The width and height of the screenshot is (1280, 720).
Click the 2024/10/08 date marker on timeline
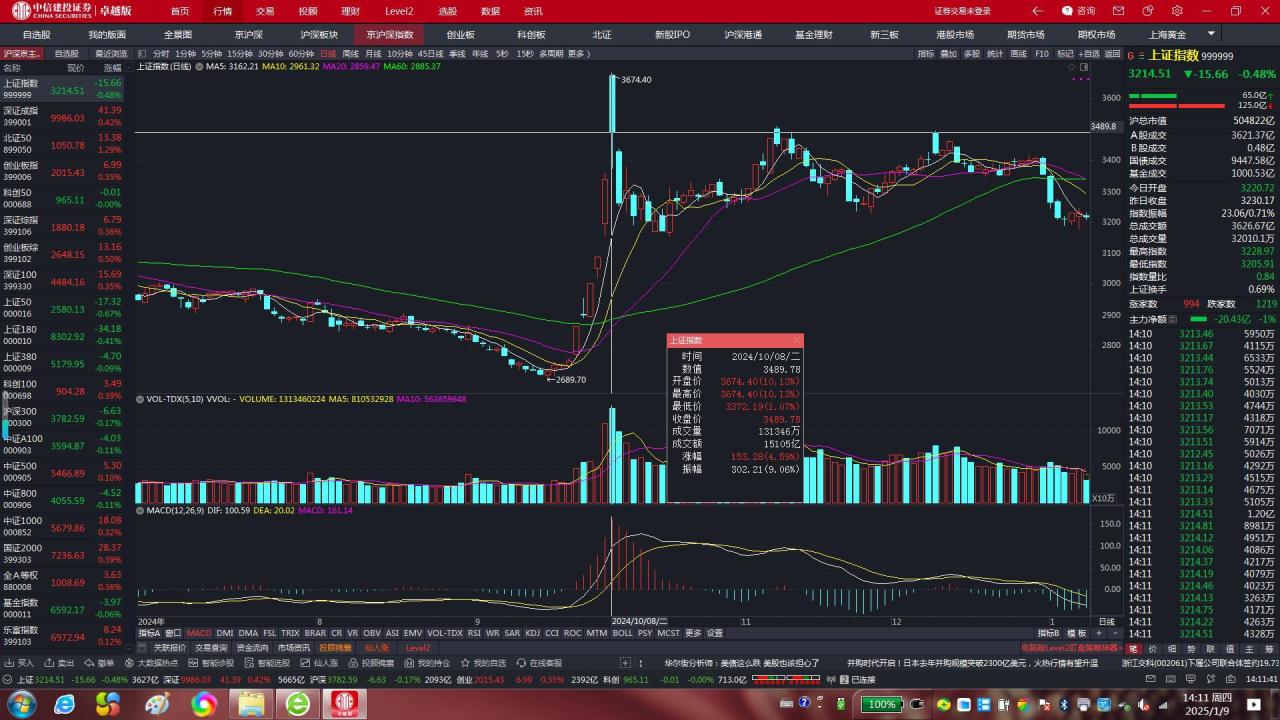click(639, 621)
